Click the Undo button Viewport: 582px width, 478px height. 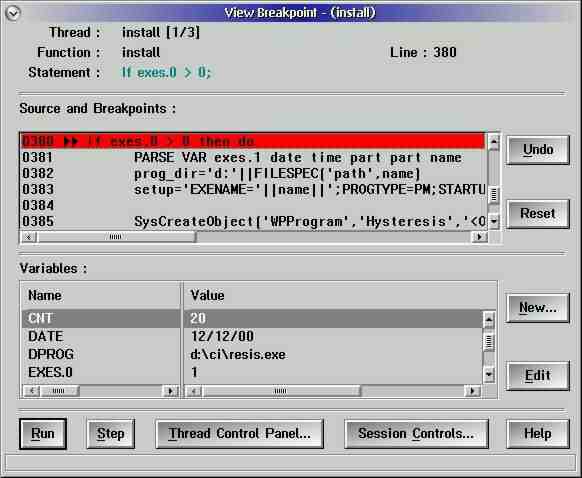point(538,150)
